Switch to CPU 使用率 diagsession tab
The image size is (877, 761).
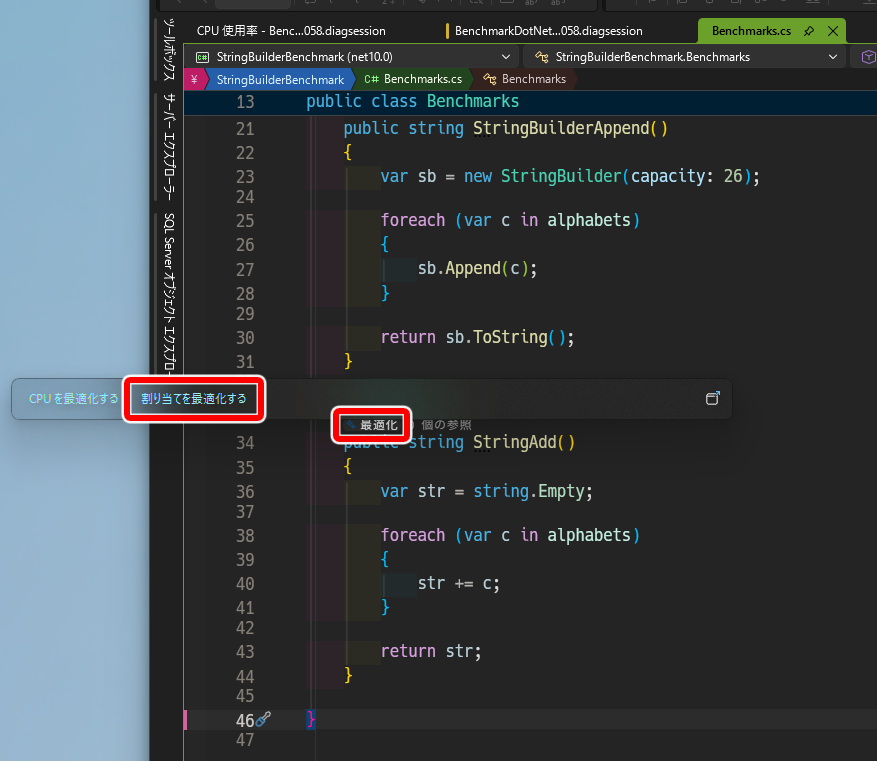click(291, 31)
